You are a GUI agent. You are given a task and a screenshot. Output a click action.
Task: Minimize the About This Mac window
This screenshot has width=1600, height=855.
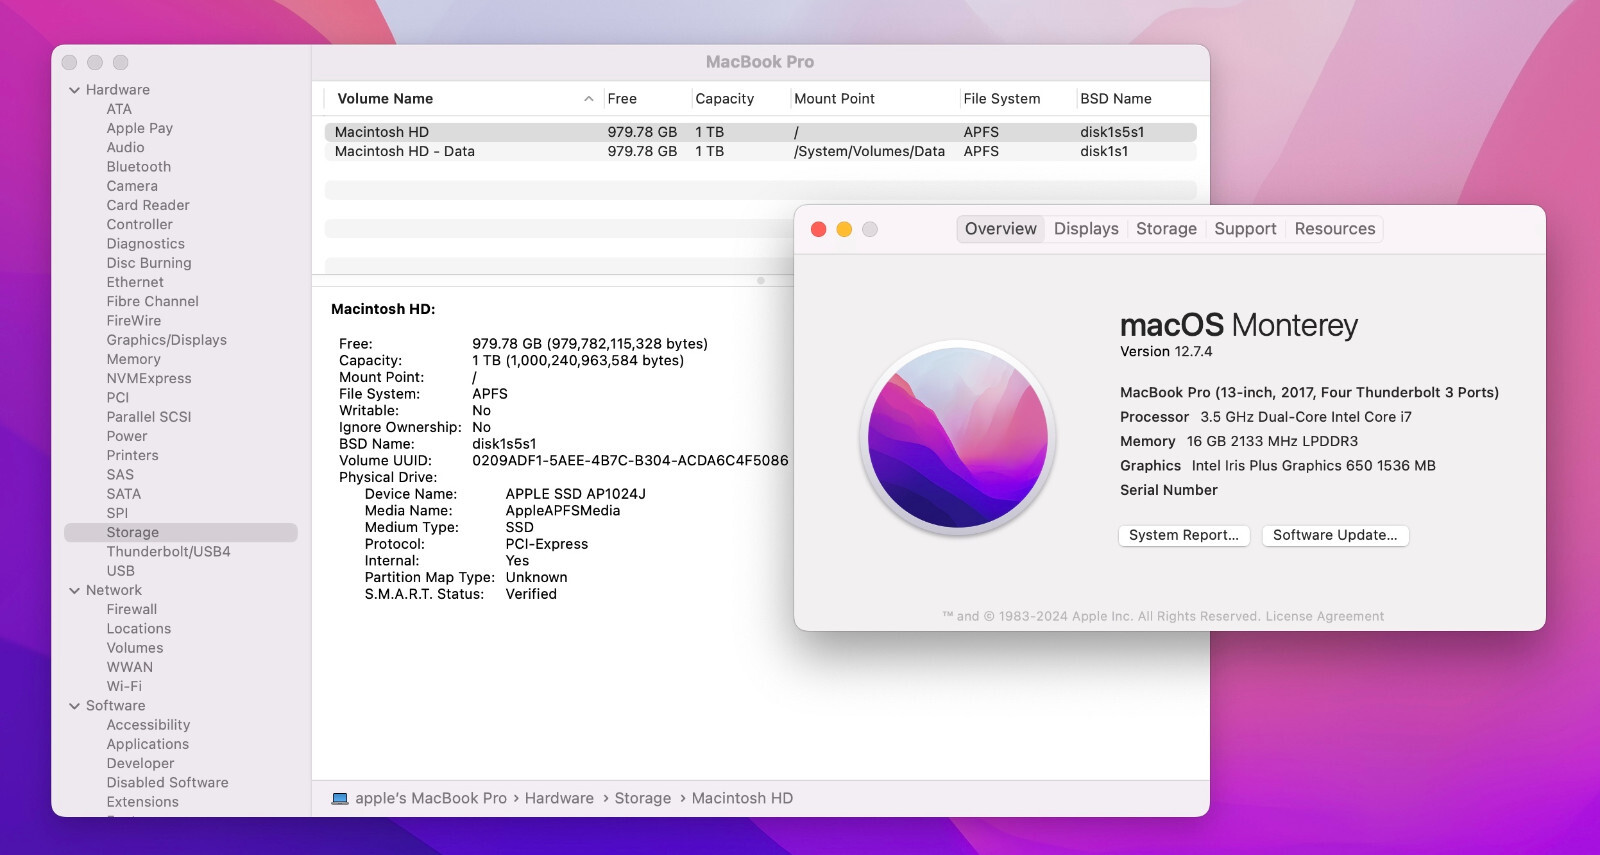[x=844, y=229]
